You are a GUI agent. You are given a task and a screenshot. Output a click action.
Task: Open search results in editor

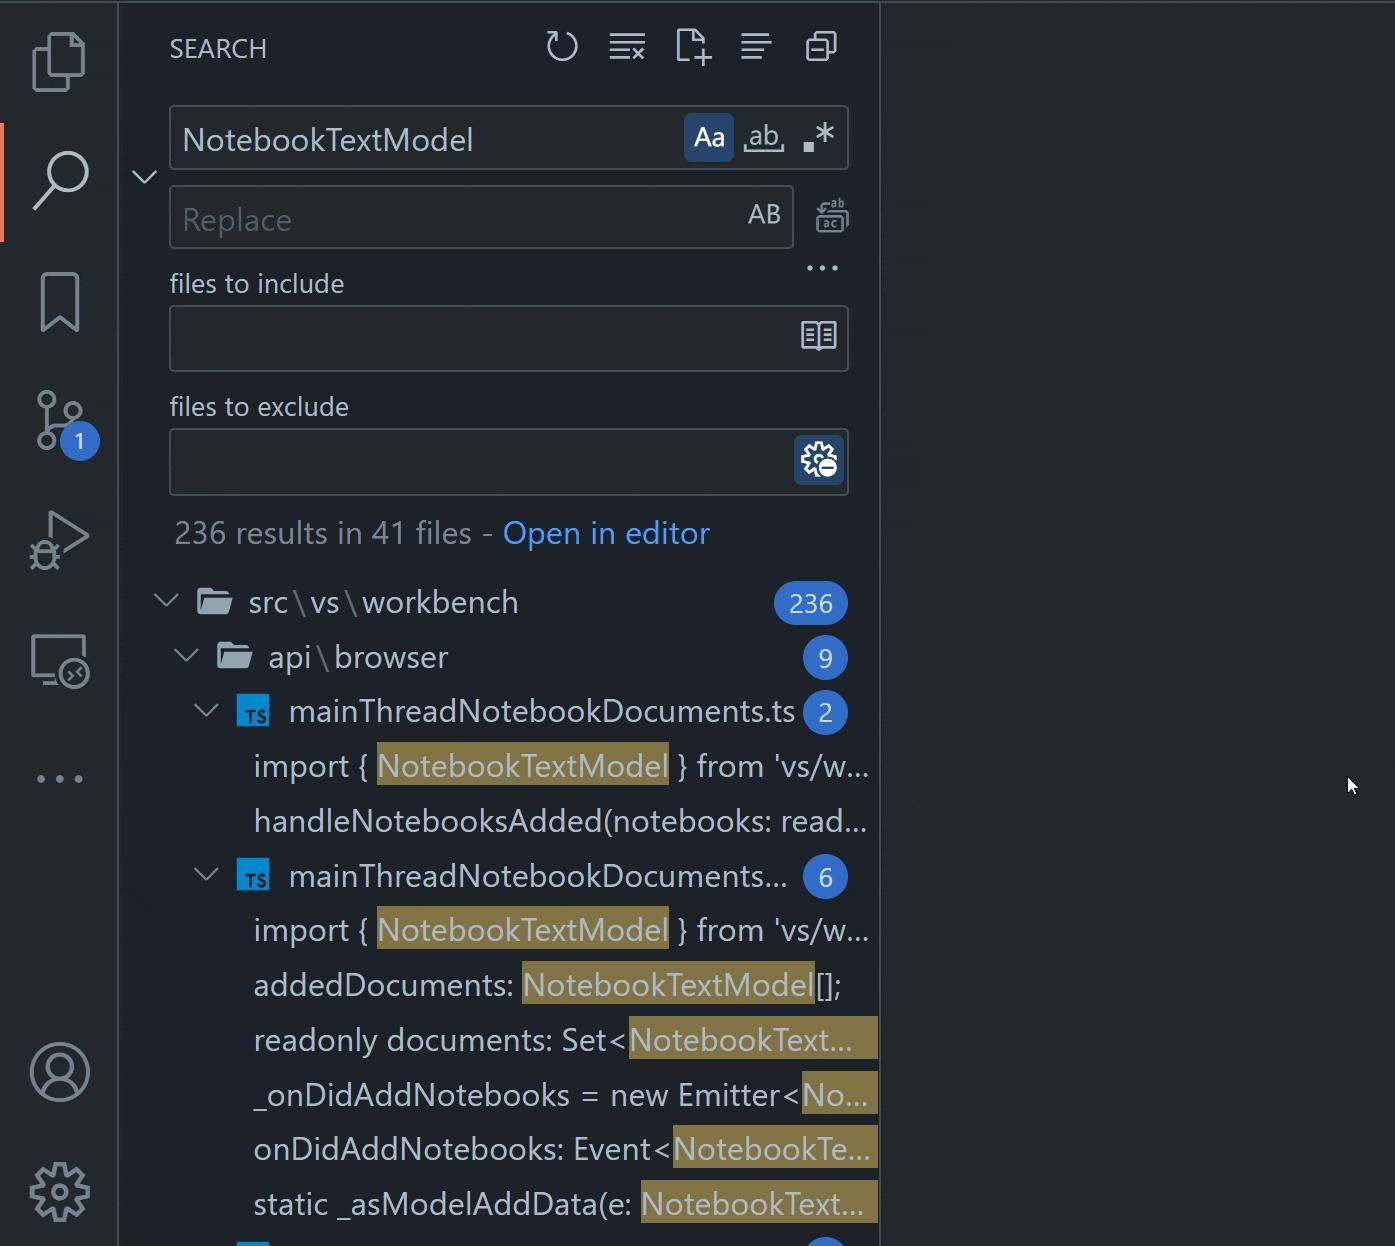(x=605, y=533)
